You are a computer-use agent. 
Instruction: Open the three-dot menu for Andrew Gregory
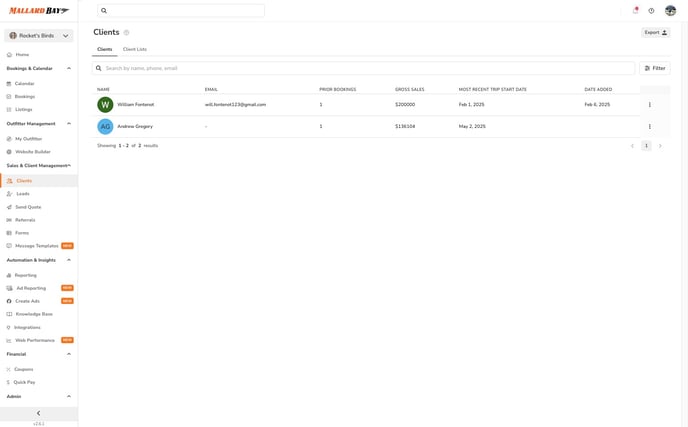(x=649, y=126)
